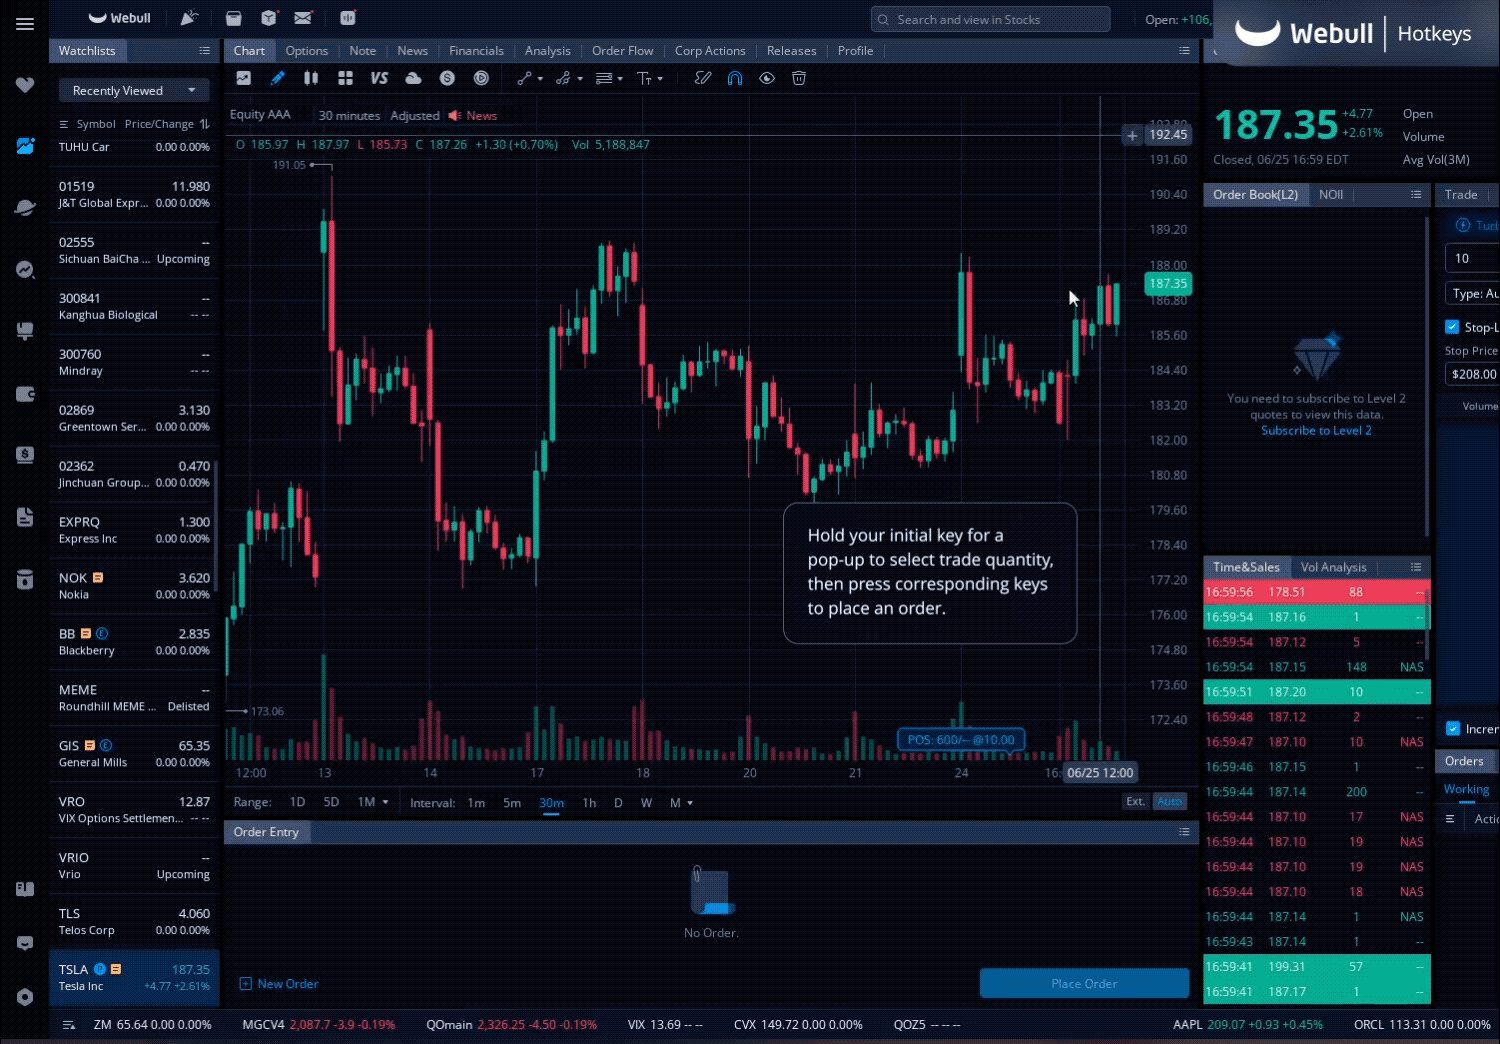
Task: Disable the Increment checkbox near Orders
Action: [1453, 729]
